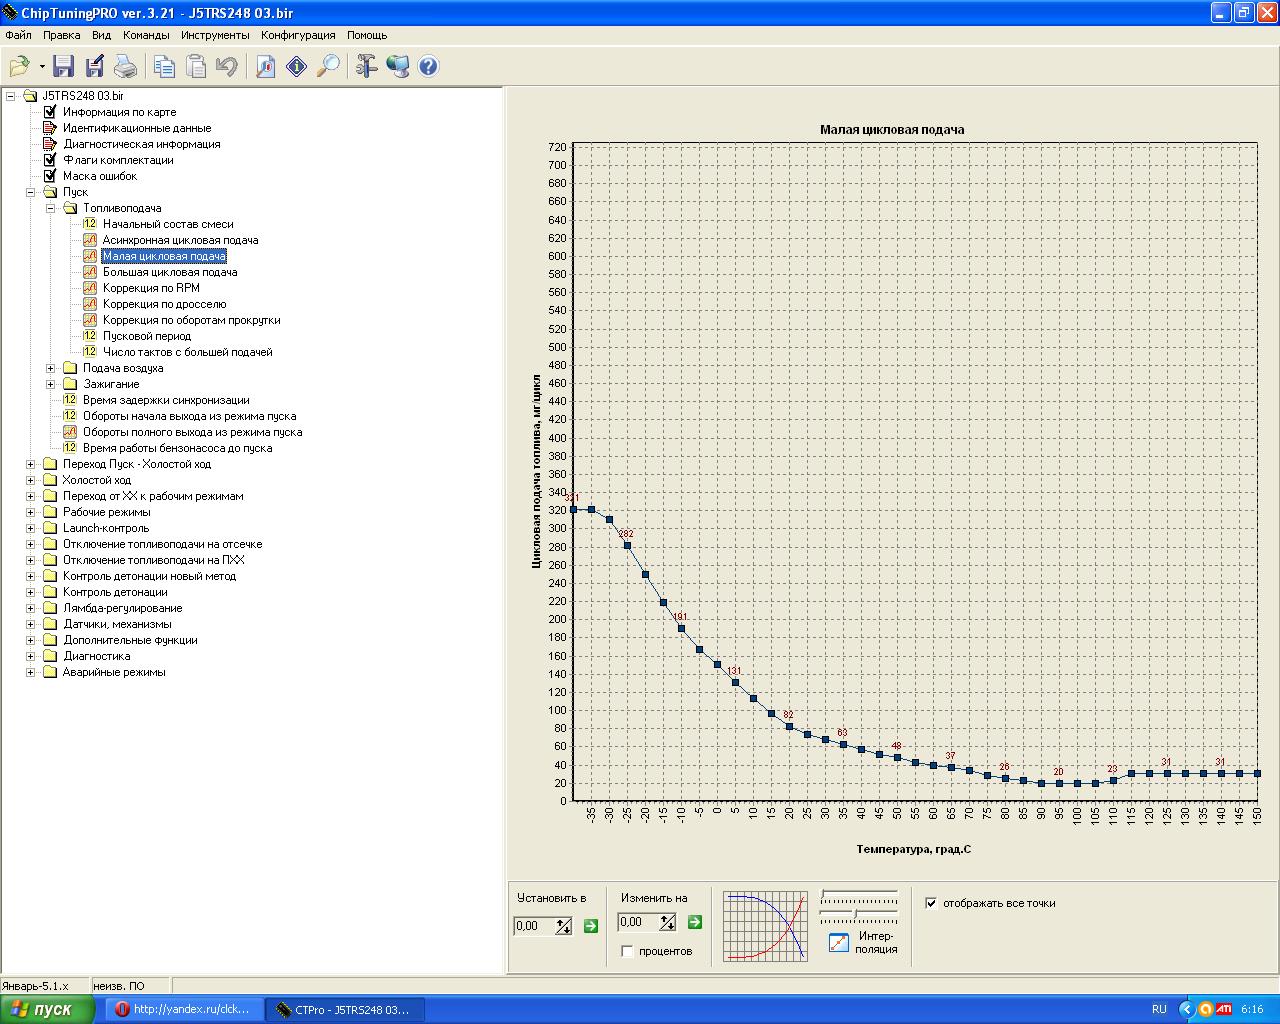Click the Save floppy disk icon
1280x1024 pixels.
(x=64, y=67)
